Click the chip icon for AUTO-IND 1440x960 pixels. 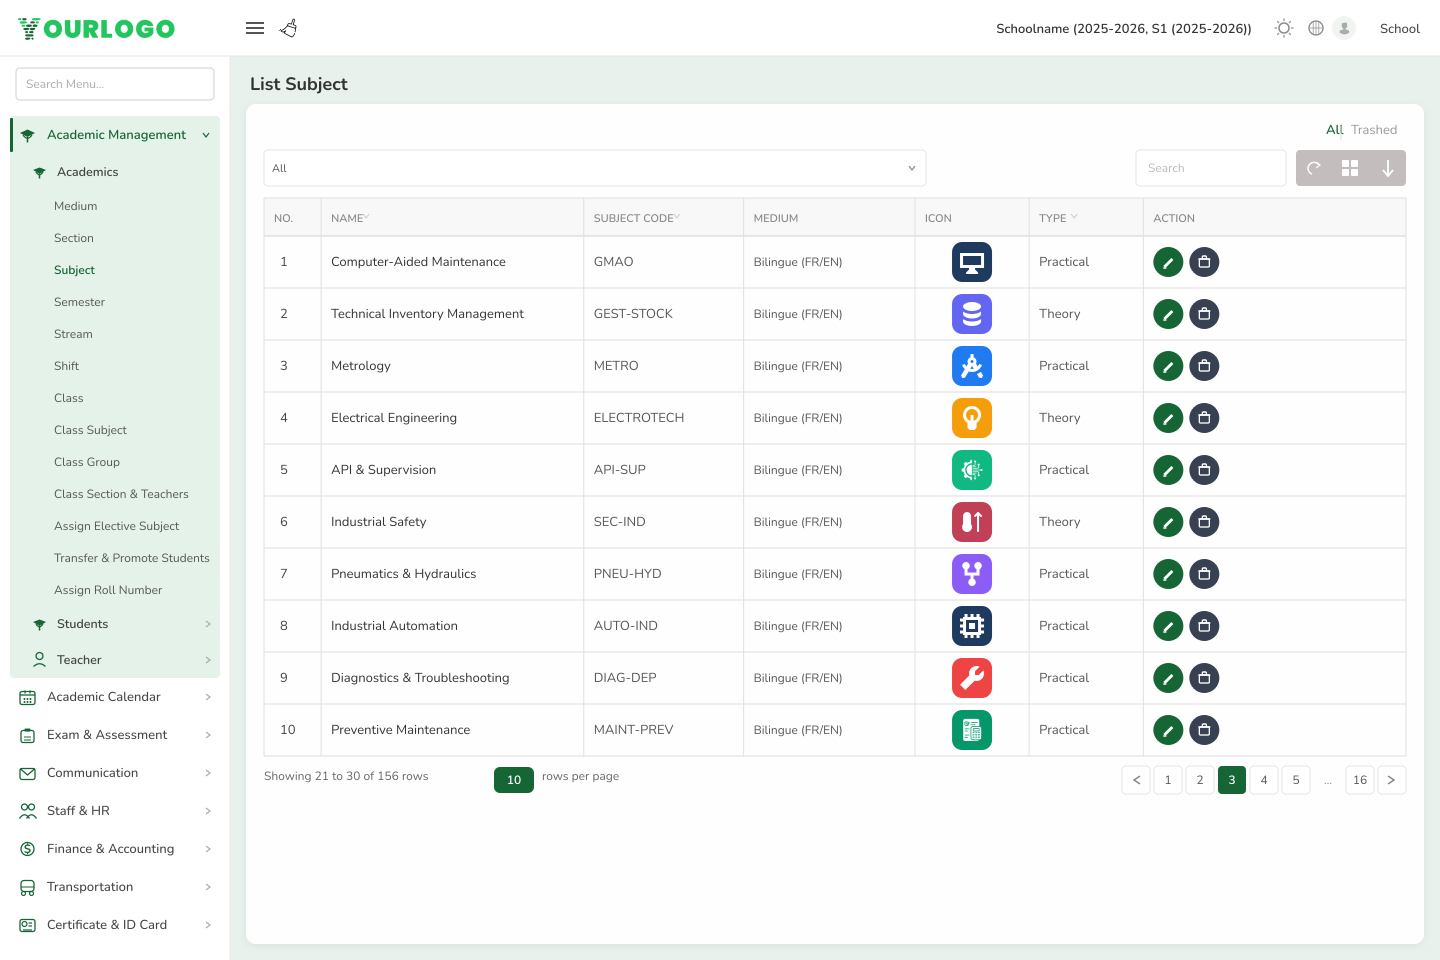click(972, 626)
